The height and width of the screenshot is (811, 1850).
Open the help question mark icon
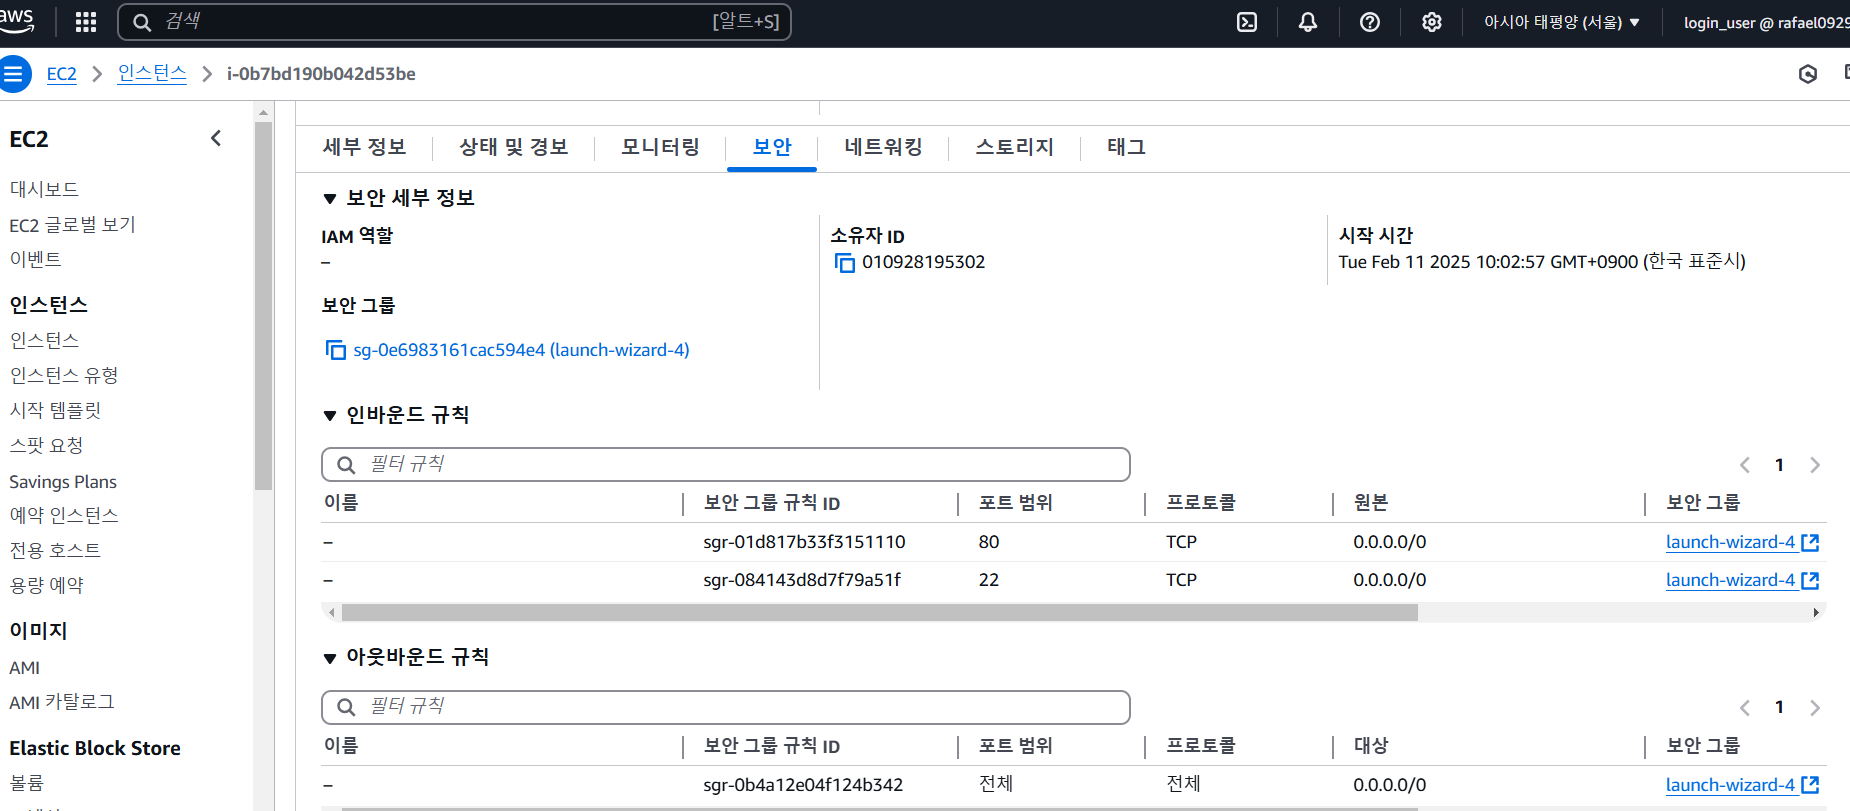(1370, 22)
